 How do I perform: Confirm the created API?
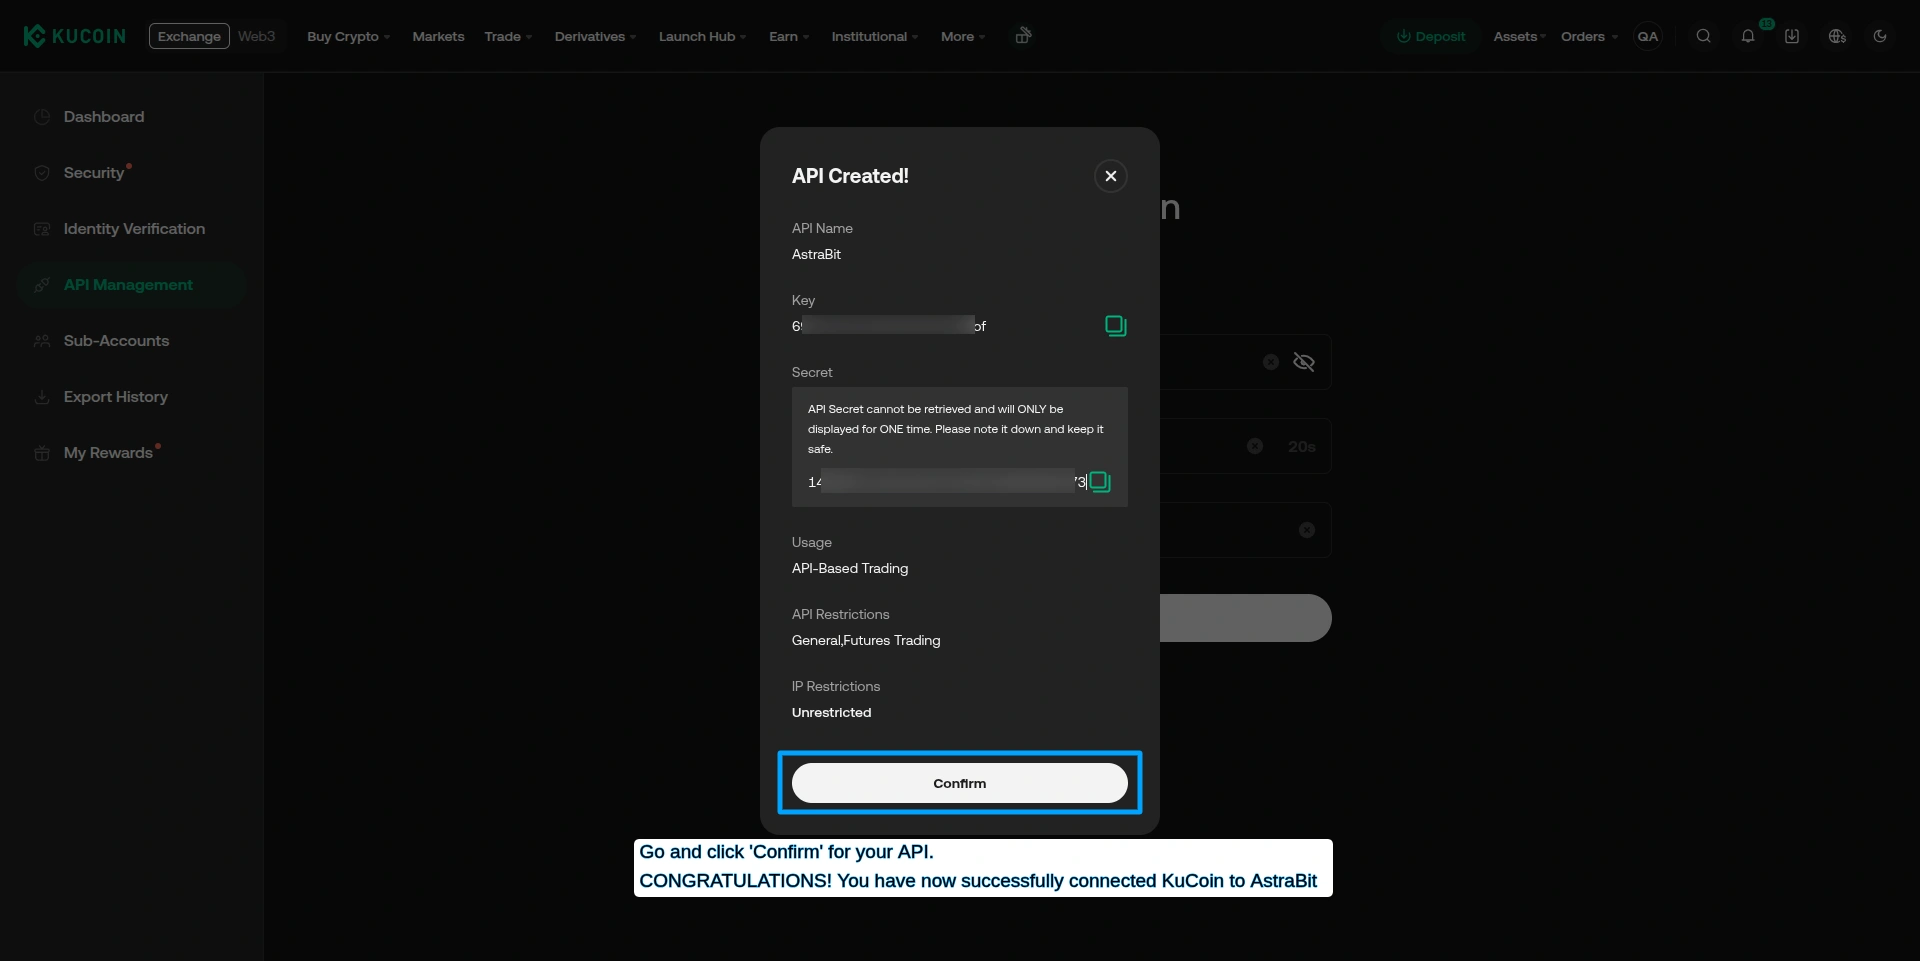point(960,783)
